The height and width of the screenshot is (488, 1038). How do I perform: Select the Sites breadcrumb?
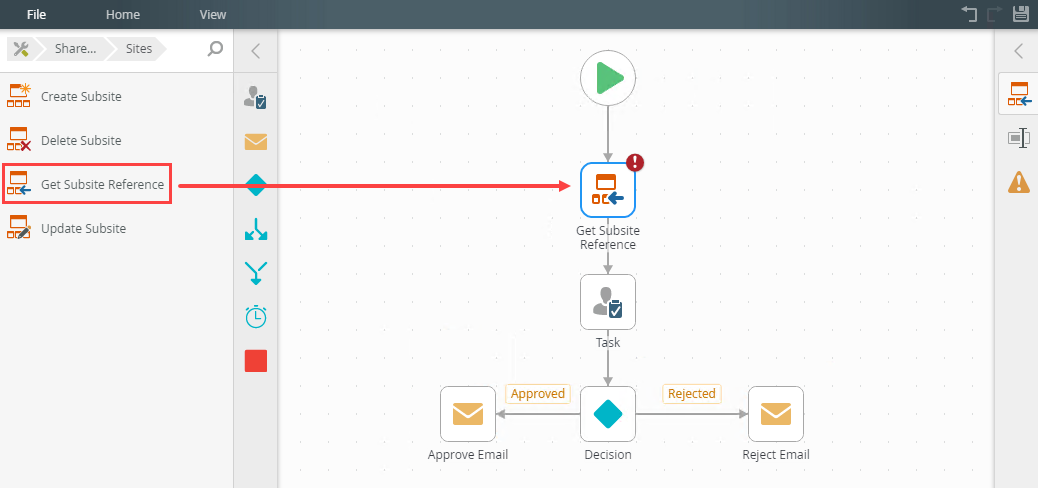(138, 49)
